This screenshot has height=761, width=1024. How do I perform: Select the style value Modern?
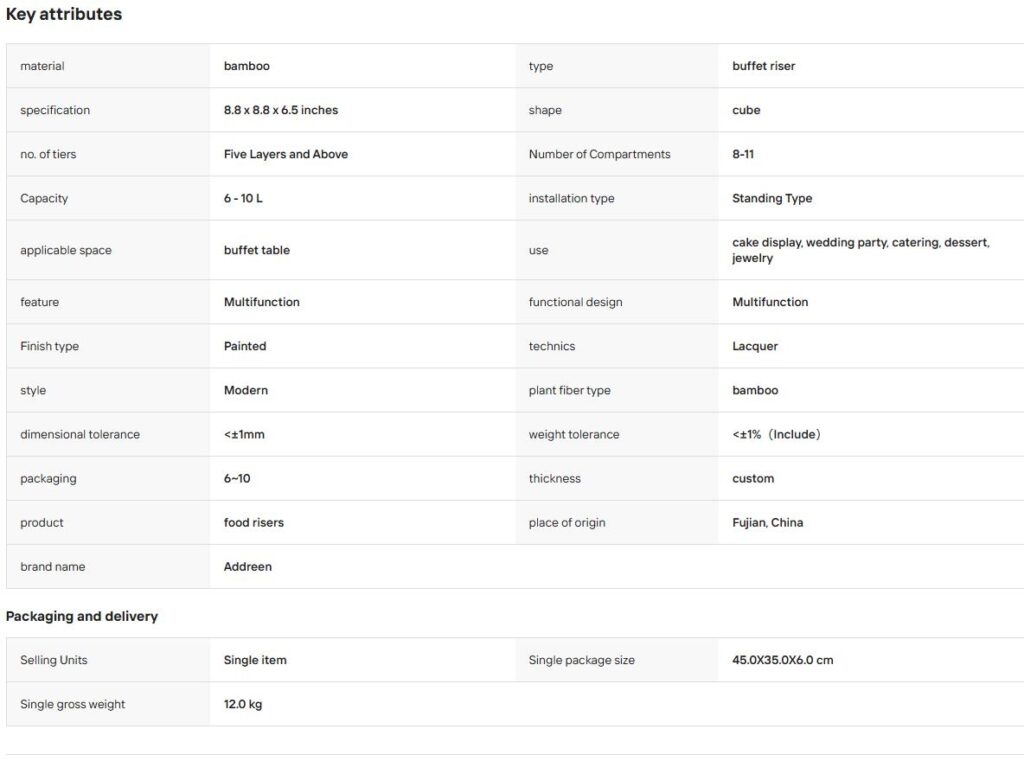click(x=246, y=391)
